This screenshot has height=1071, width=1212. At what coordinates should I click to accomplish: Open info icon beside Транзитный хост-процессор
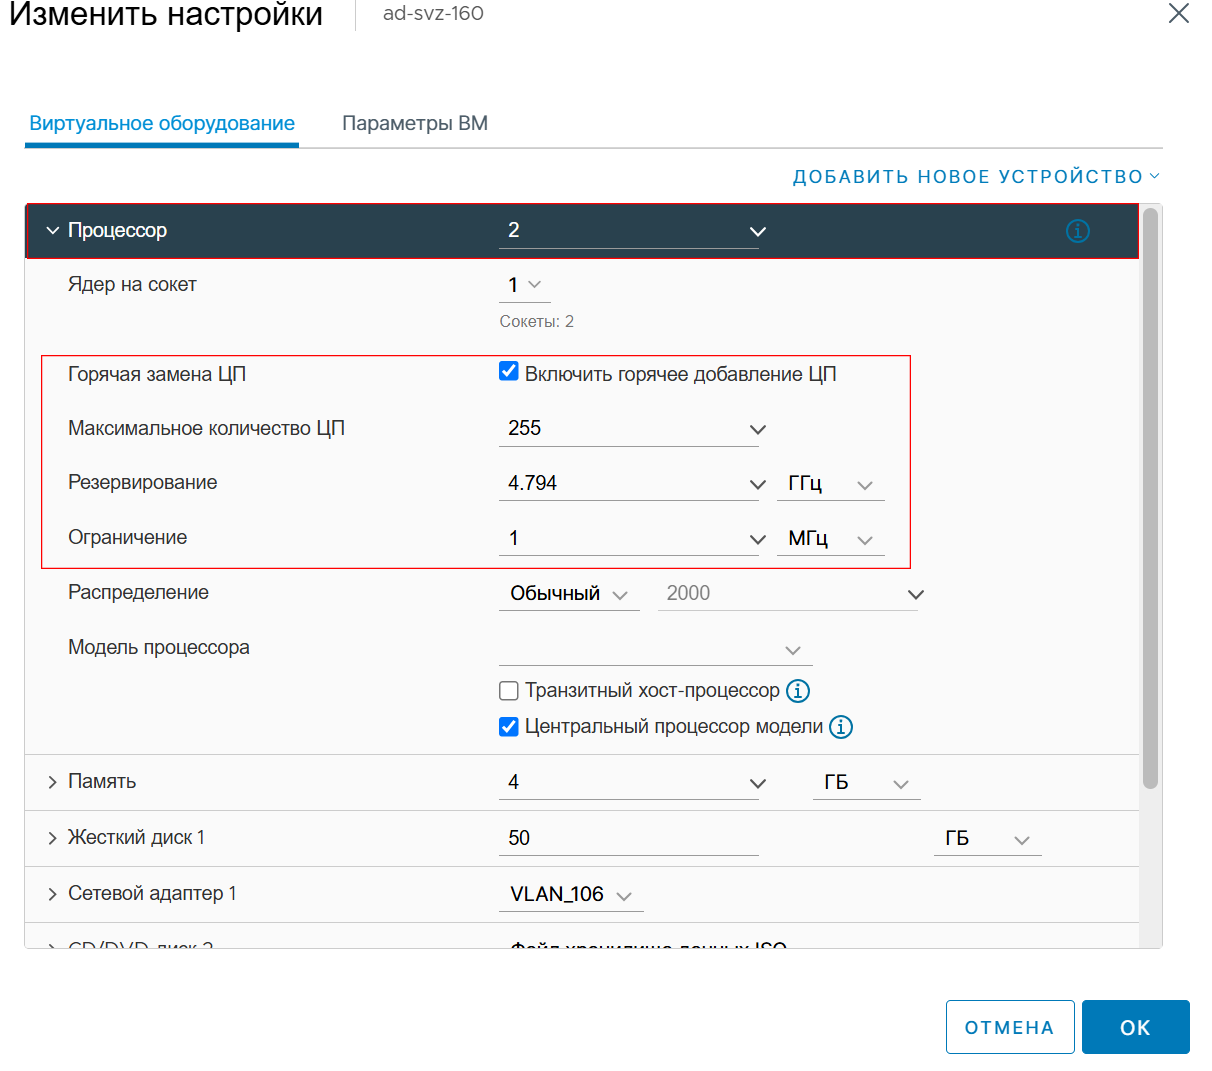[x=797, y=691]
